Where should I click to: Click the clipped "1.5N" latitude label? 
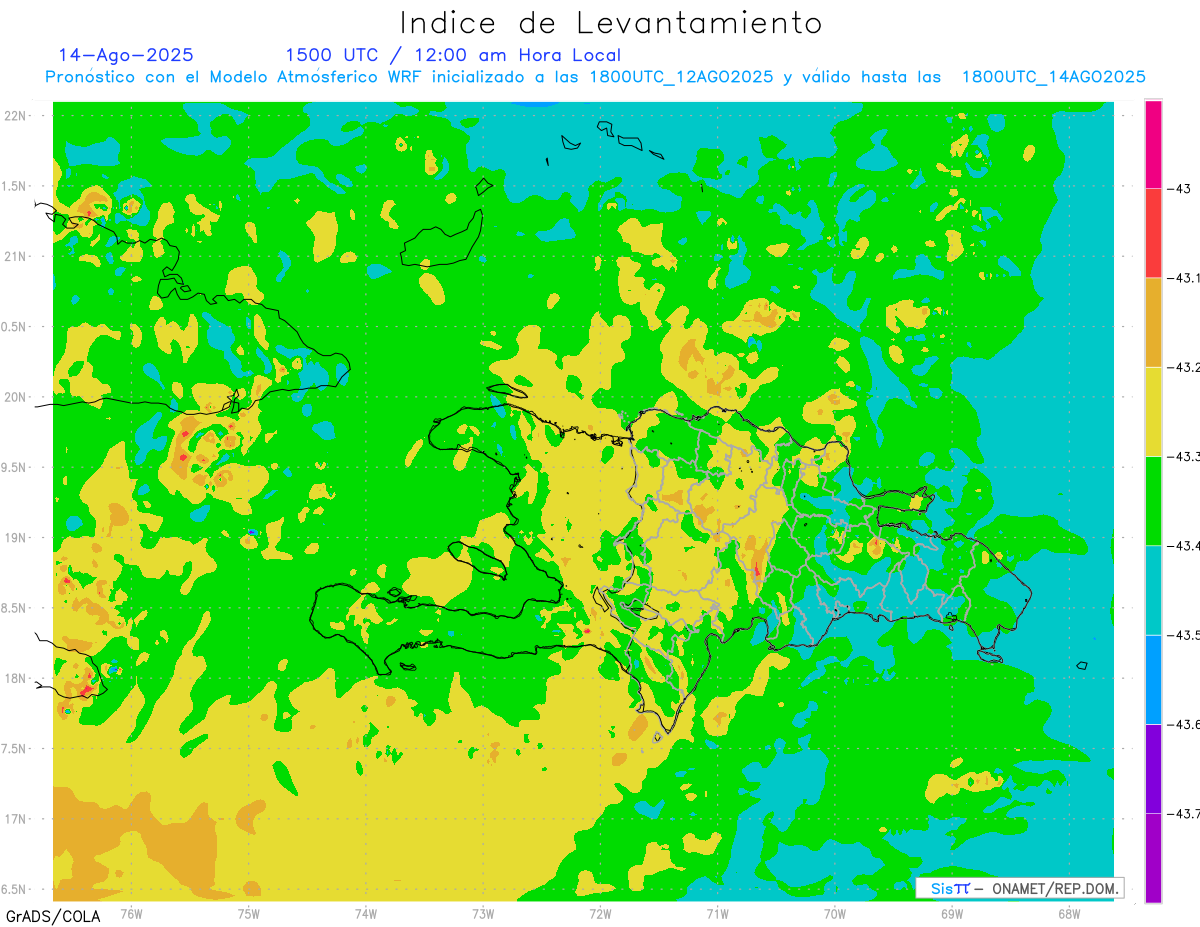(x=15, y=186)
